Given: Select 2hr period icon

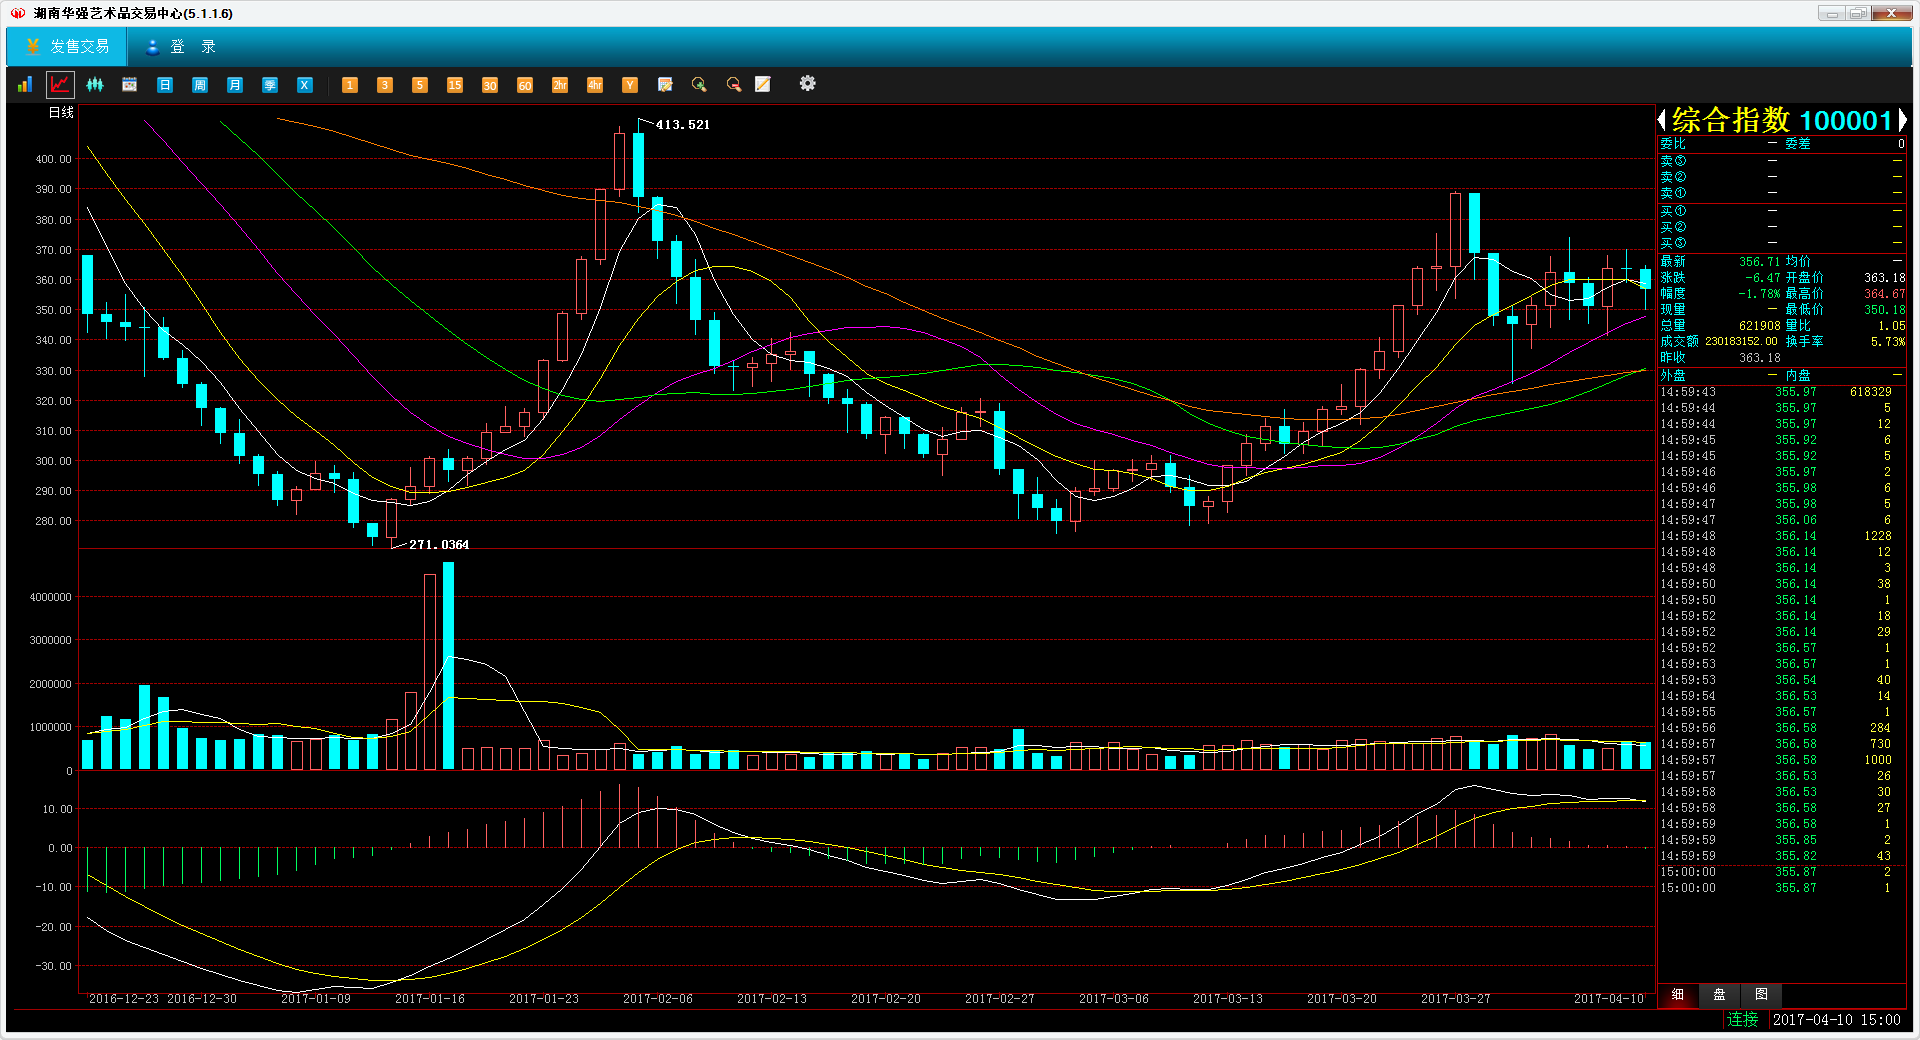Looking at the screenshot, I should 560,85.
